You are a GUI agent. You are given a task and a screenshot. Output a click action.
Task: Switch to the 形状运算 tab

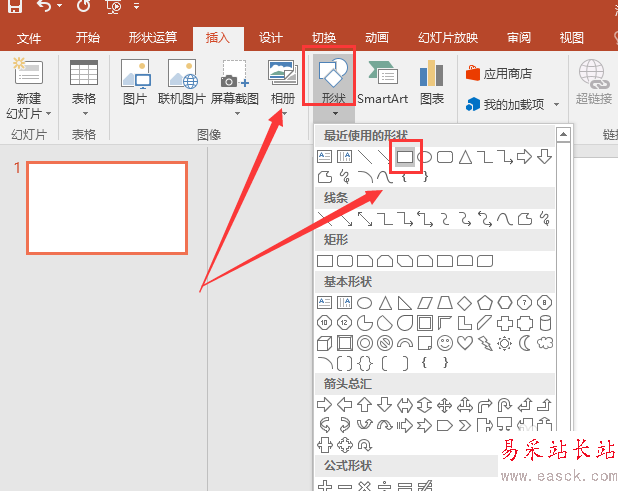[153, 38]
